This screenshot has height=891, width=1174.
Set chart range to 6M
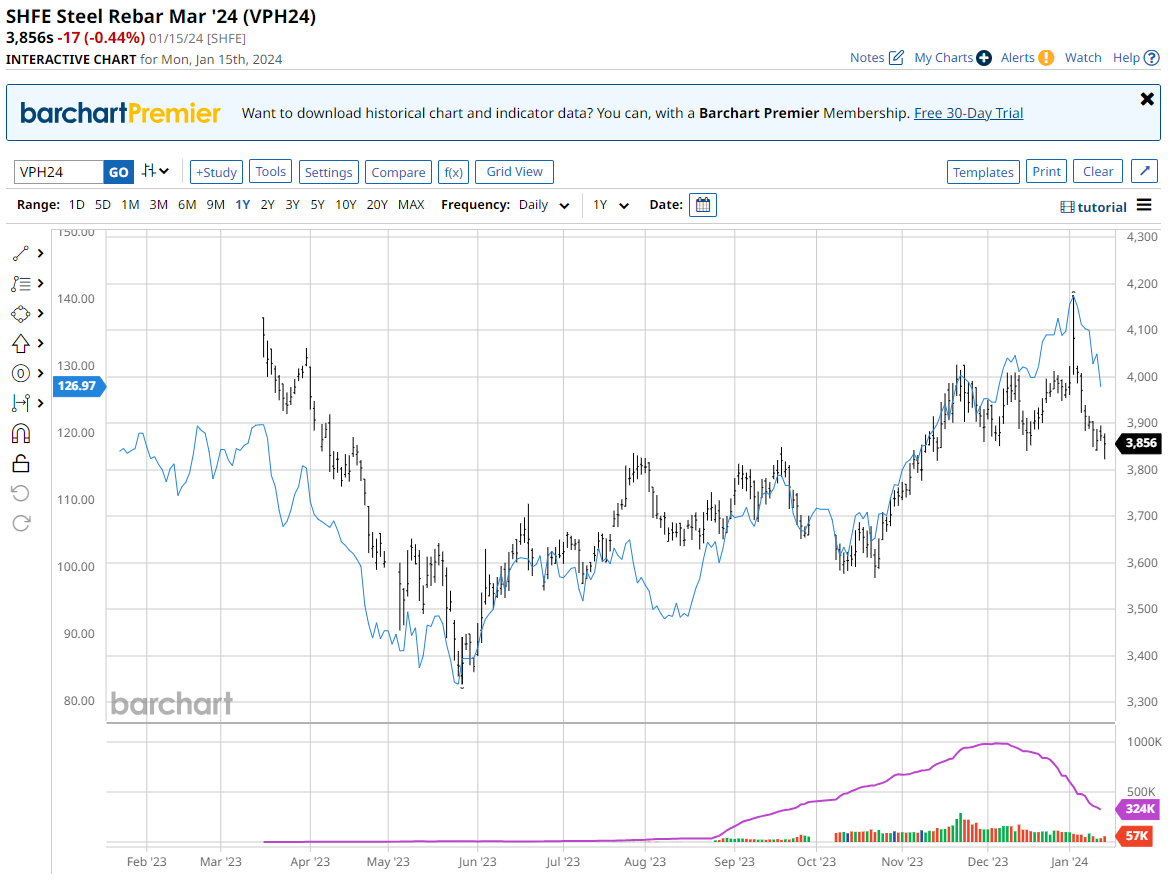187,205
